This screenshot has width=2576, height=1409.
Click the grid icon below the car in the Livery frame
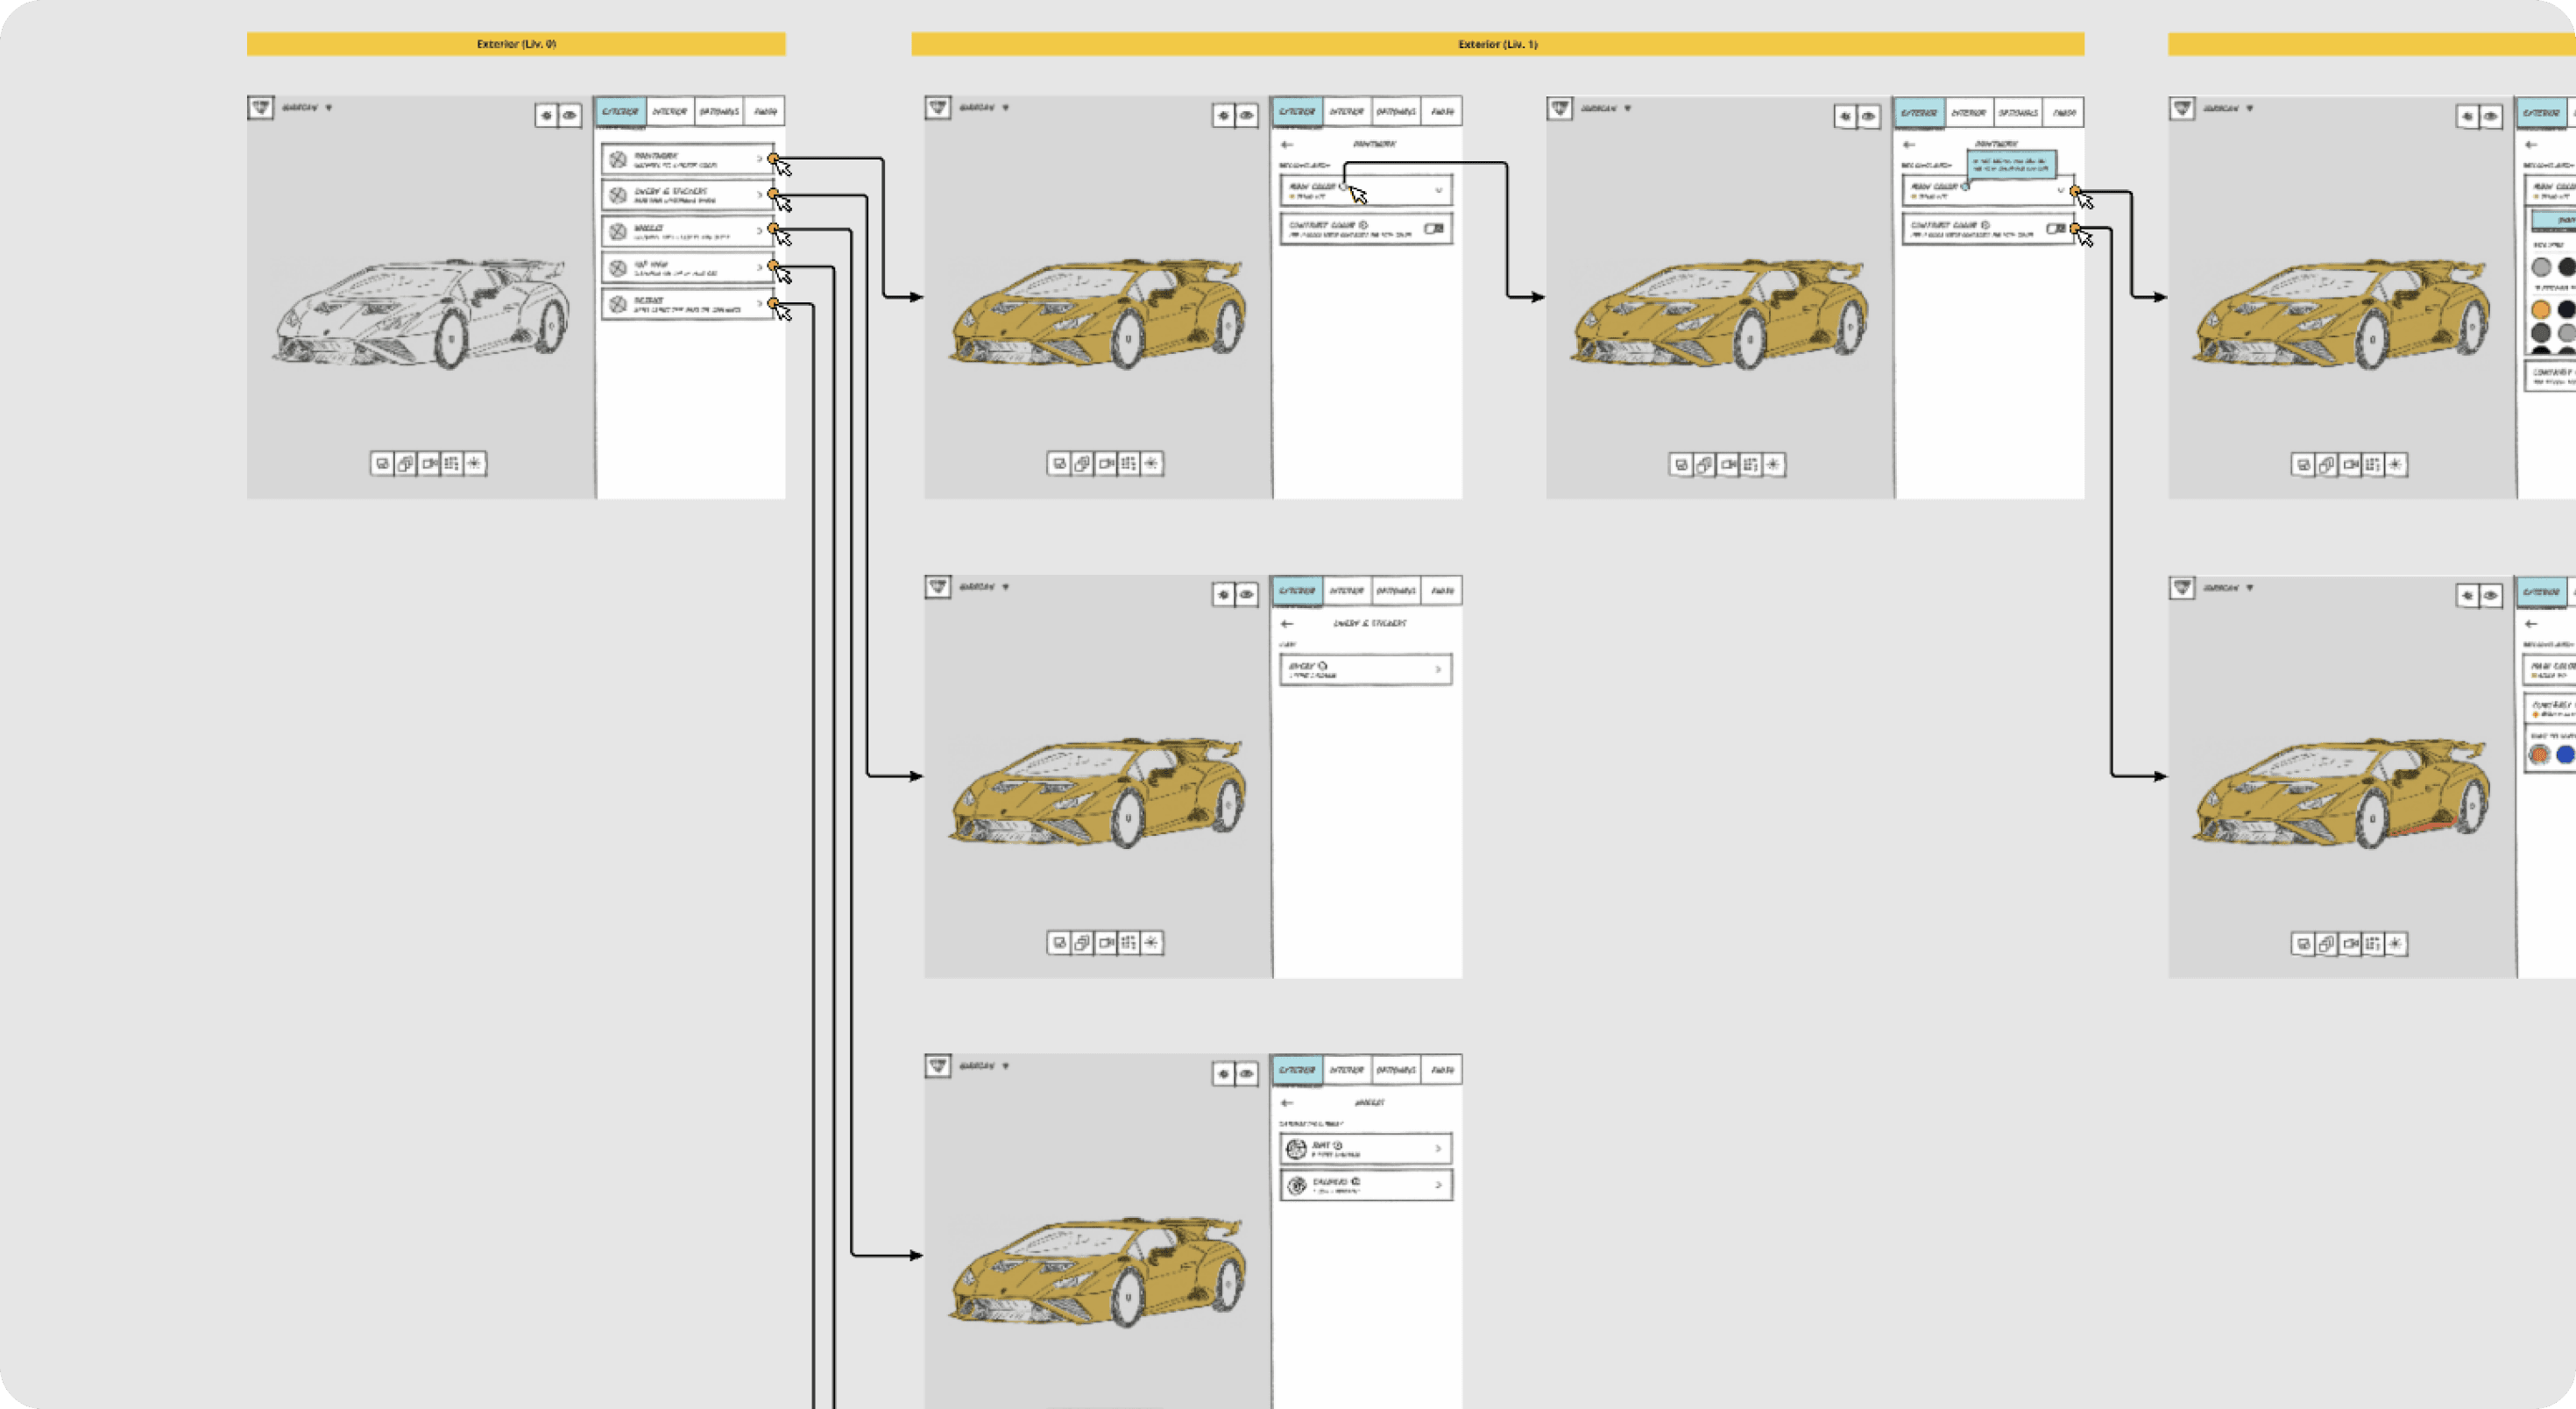[1129, 943]
